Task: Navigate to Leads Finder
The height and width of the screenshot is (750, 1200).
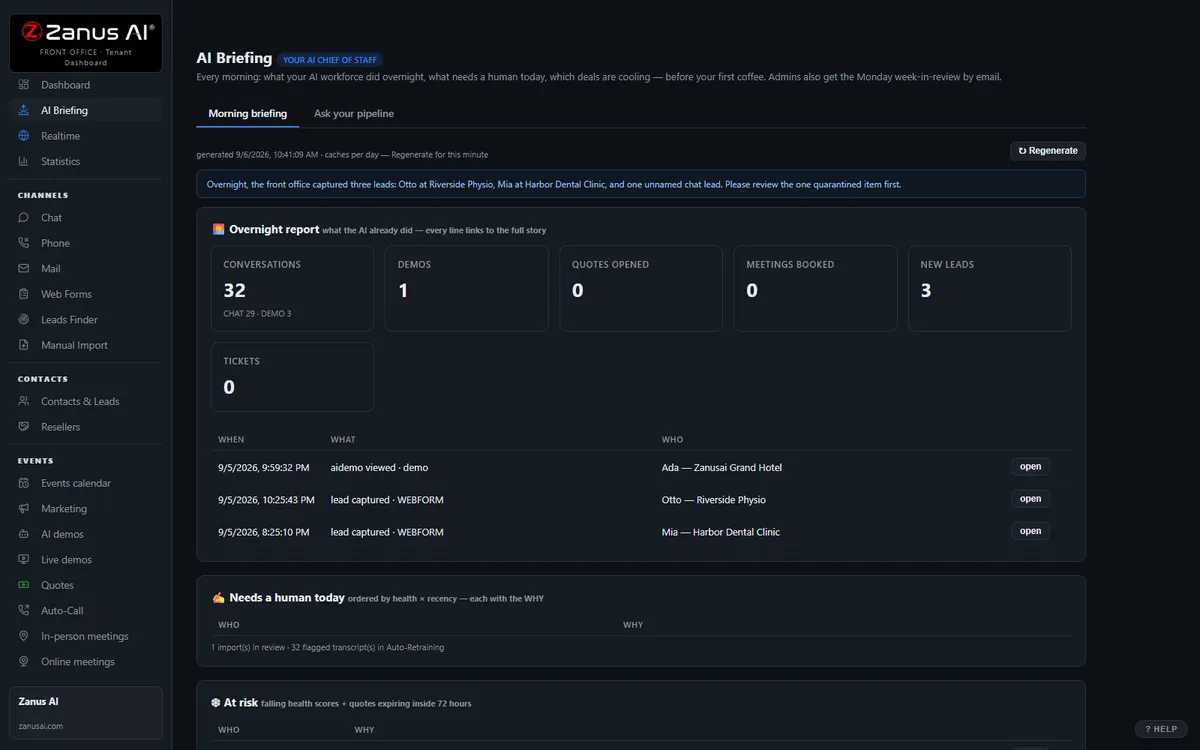Action: (86, 319)
